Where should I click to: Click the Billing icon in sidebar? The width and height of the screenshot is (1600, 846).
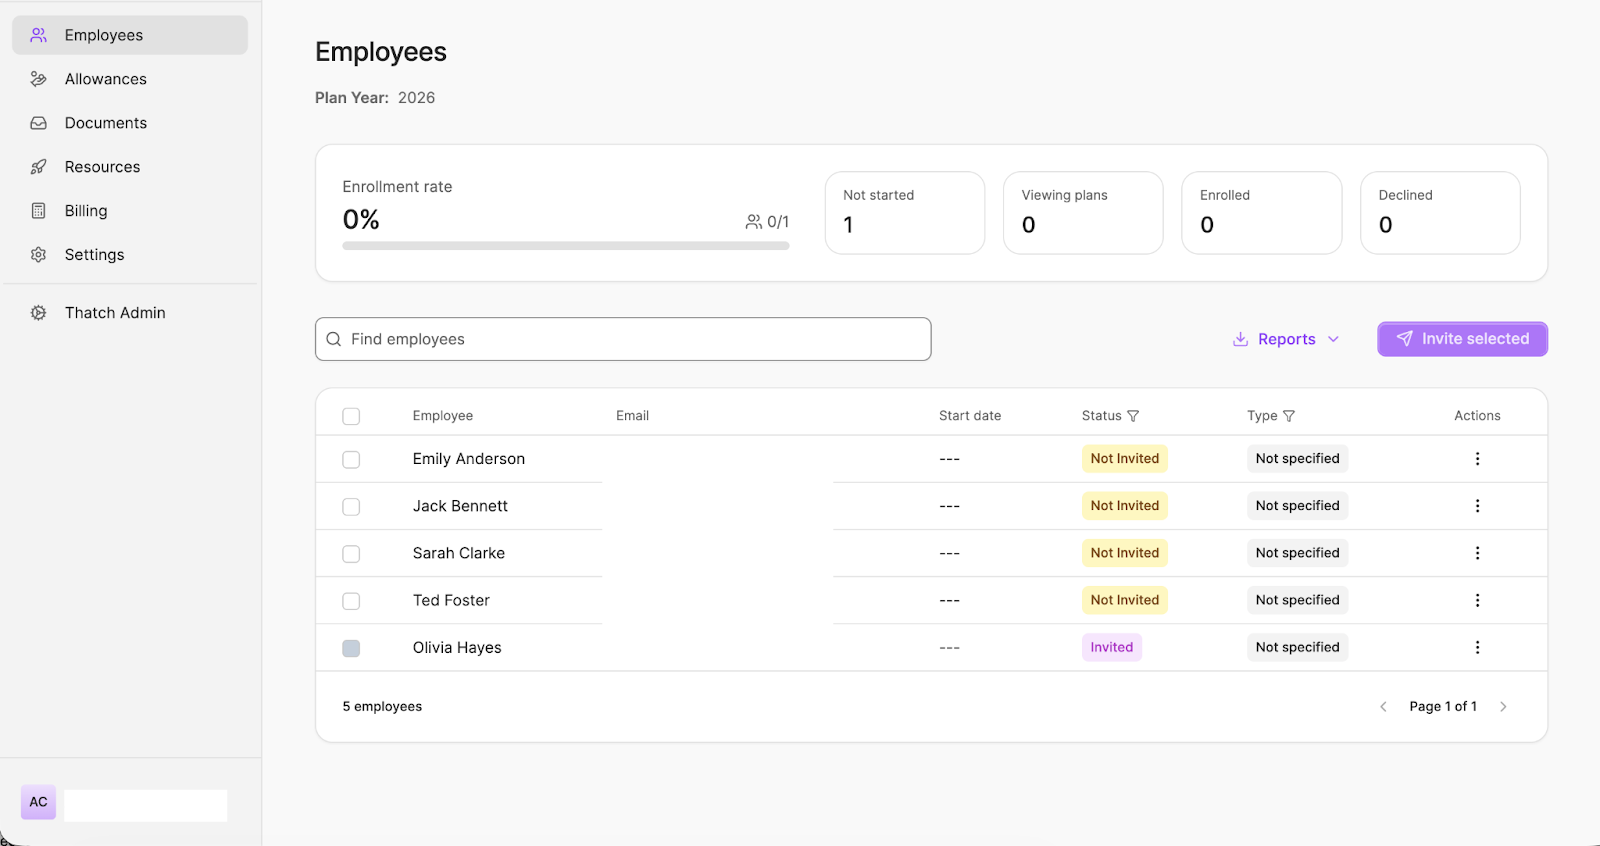coord(39,211)
